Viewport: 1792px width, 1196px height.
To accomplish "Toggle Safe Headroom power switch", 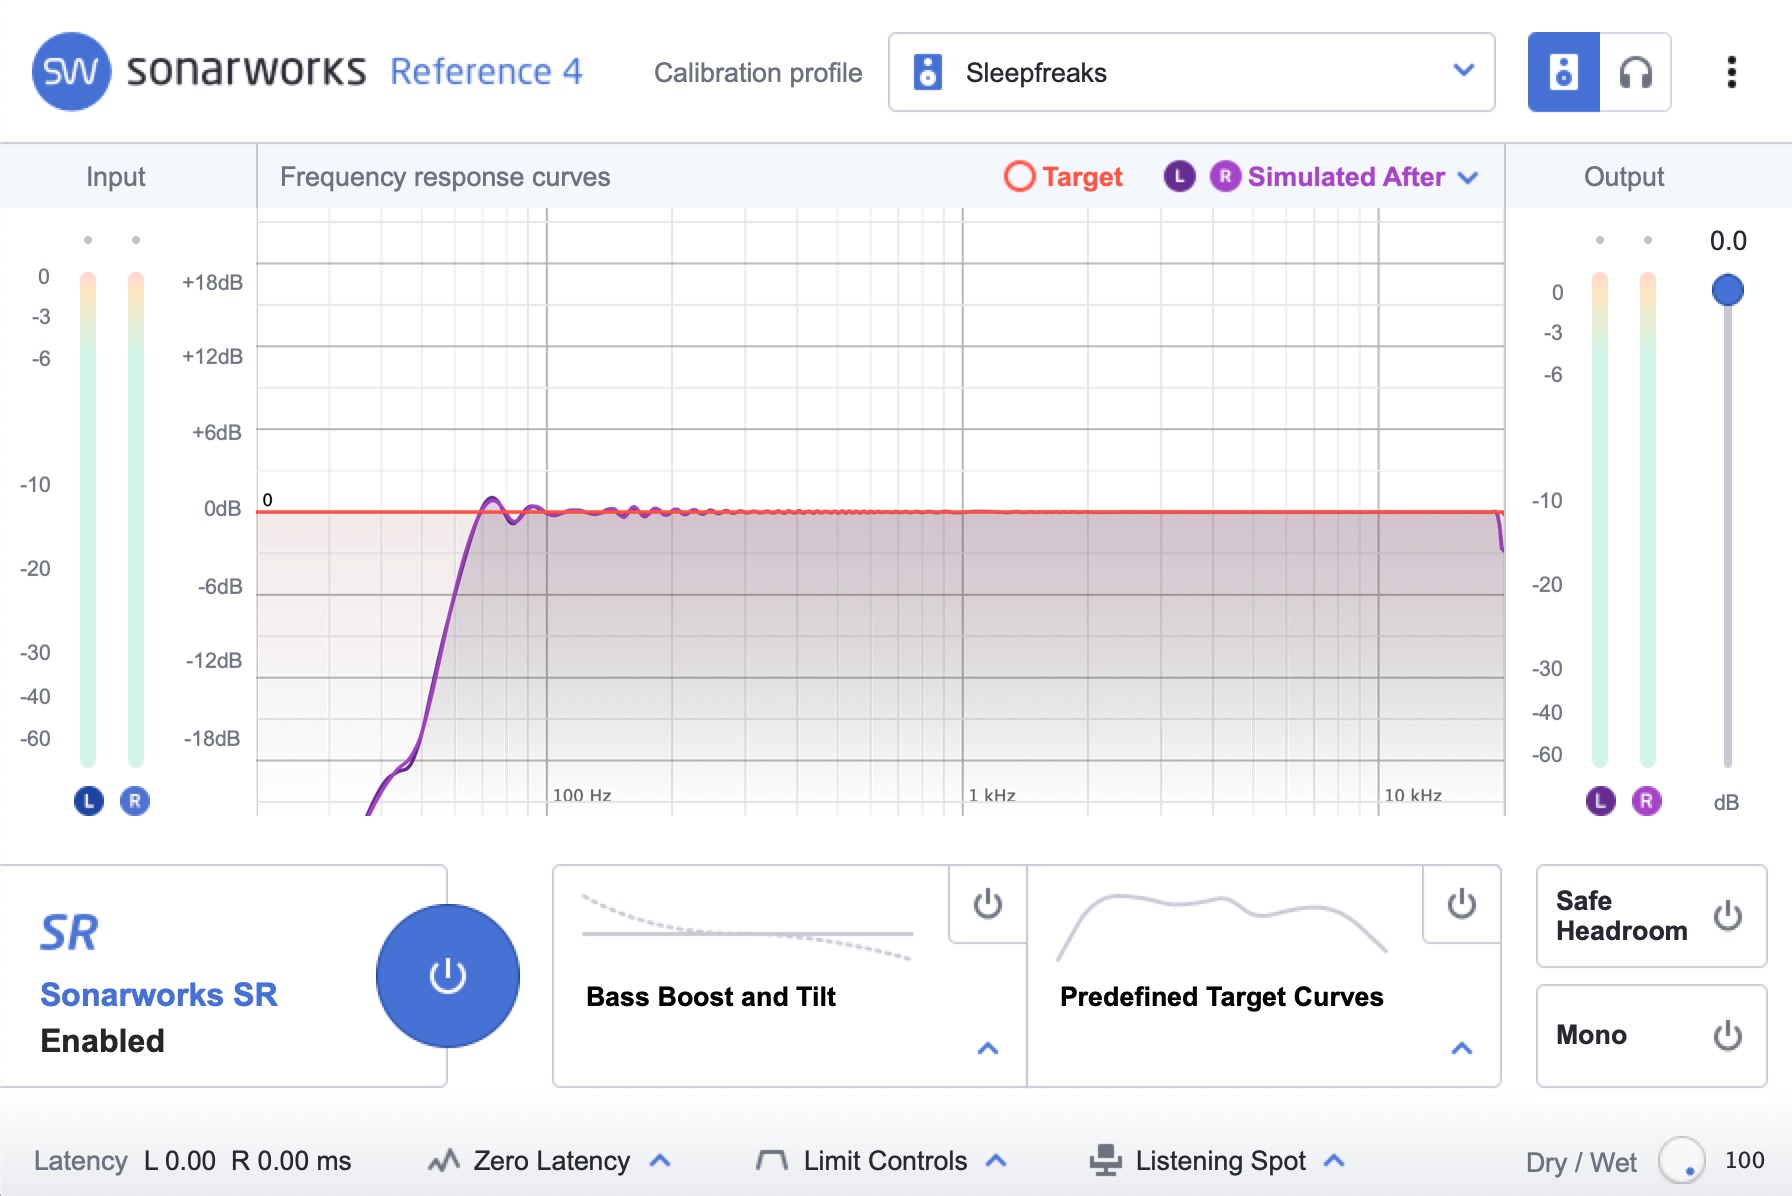I will coord(1727,916).
